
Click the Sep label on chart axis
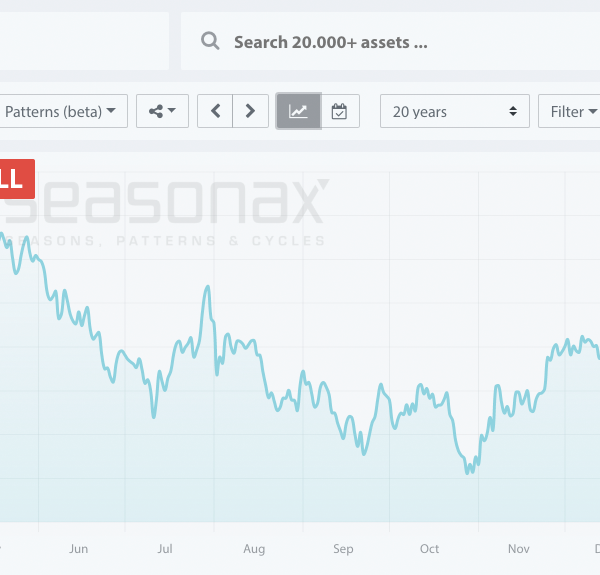343,549
